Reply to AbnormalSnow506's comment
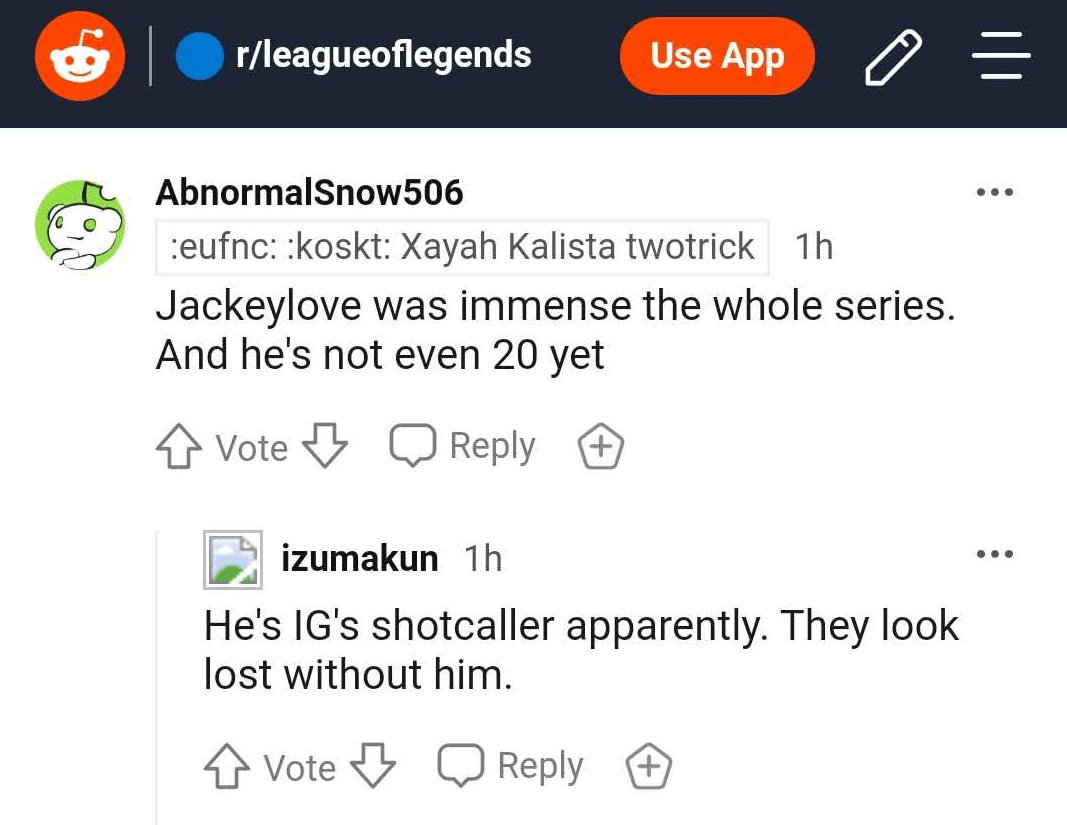The width and height of the screenshot is (1067, 825). click(x=463, y=446)
